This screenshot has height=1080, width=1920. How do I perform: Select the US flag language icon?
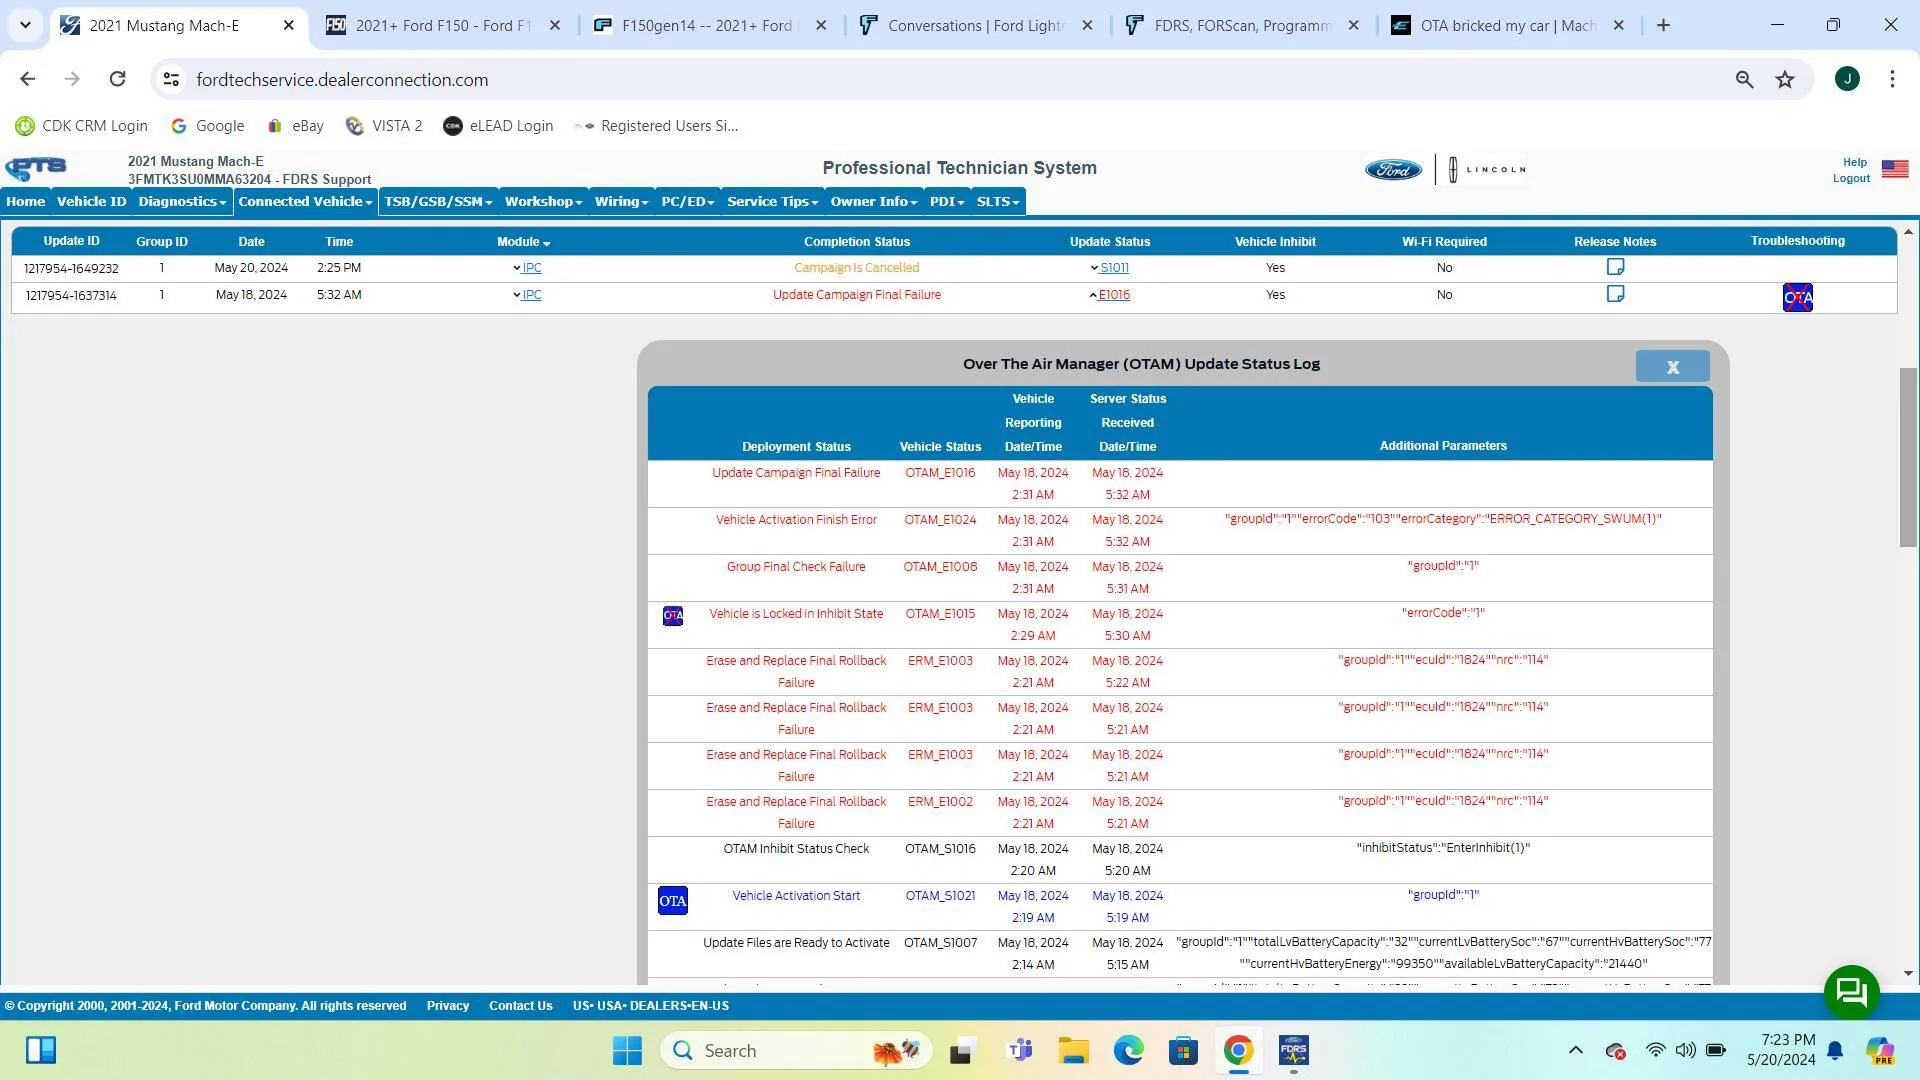(x=1895, y=169)
